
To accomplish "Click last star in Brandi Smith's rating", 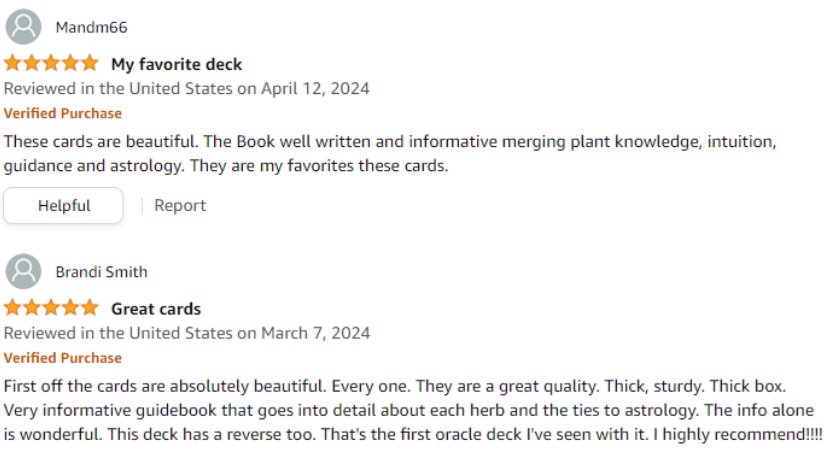I will (x=90, y=308).
